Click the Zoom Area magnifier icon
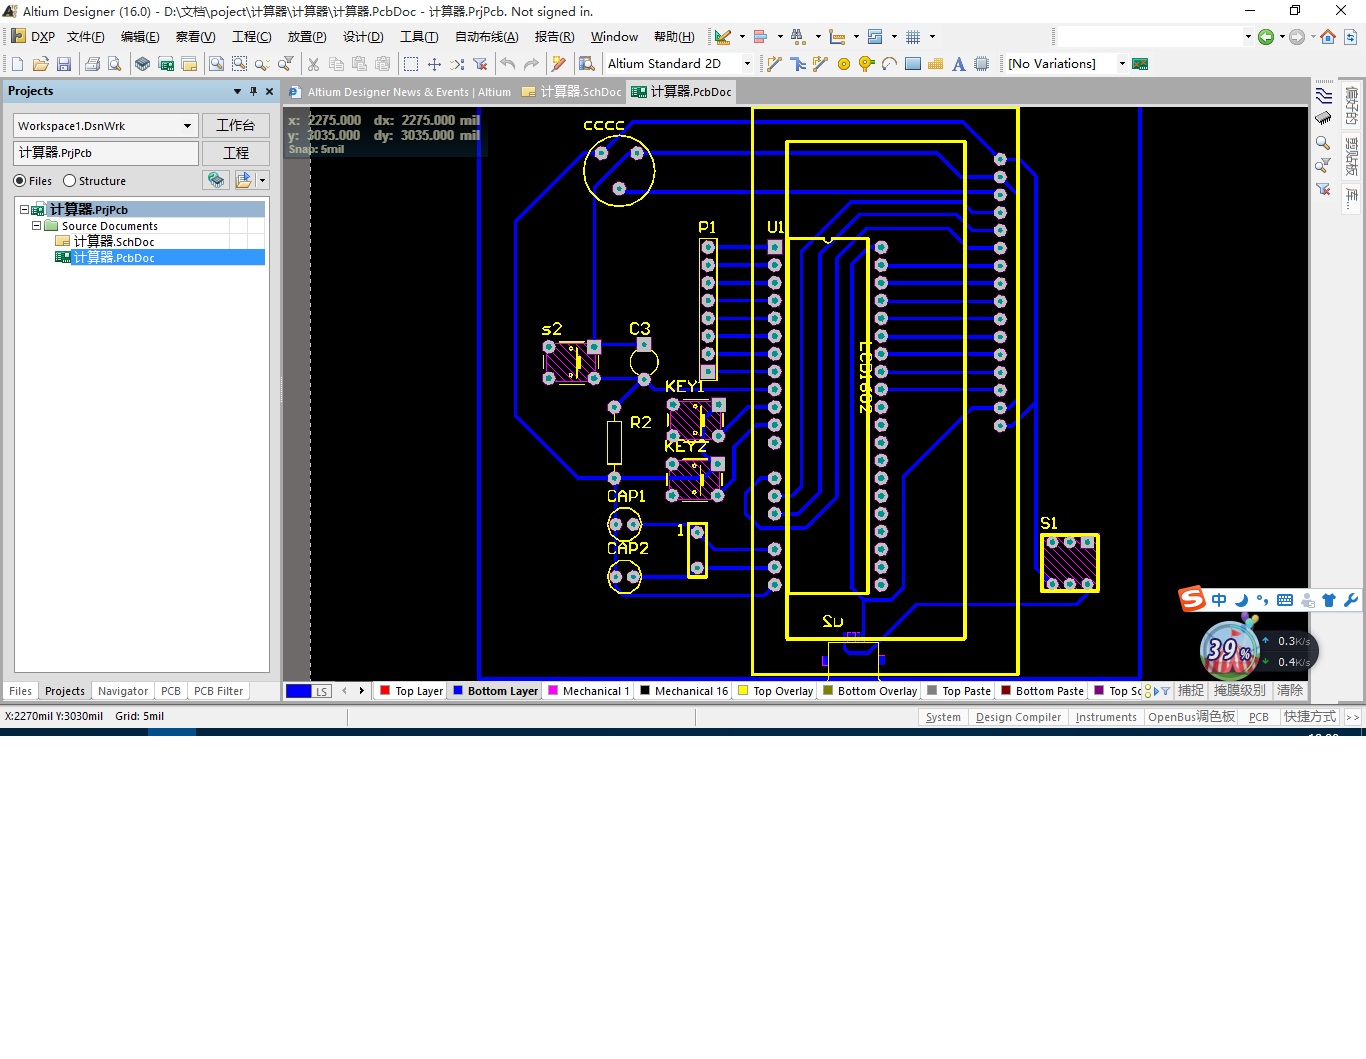 click(x=239, y=64)
